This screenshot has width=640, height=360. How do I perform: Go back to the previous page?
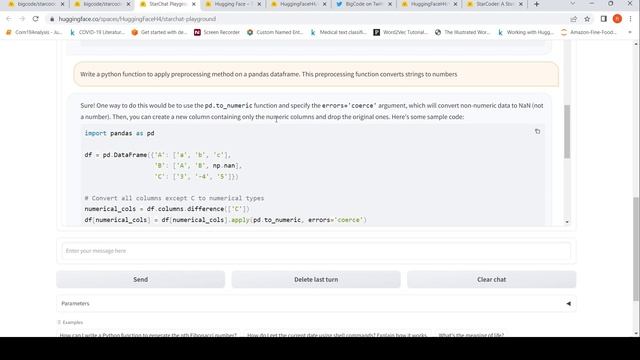click(9, 19)
